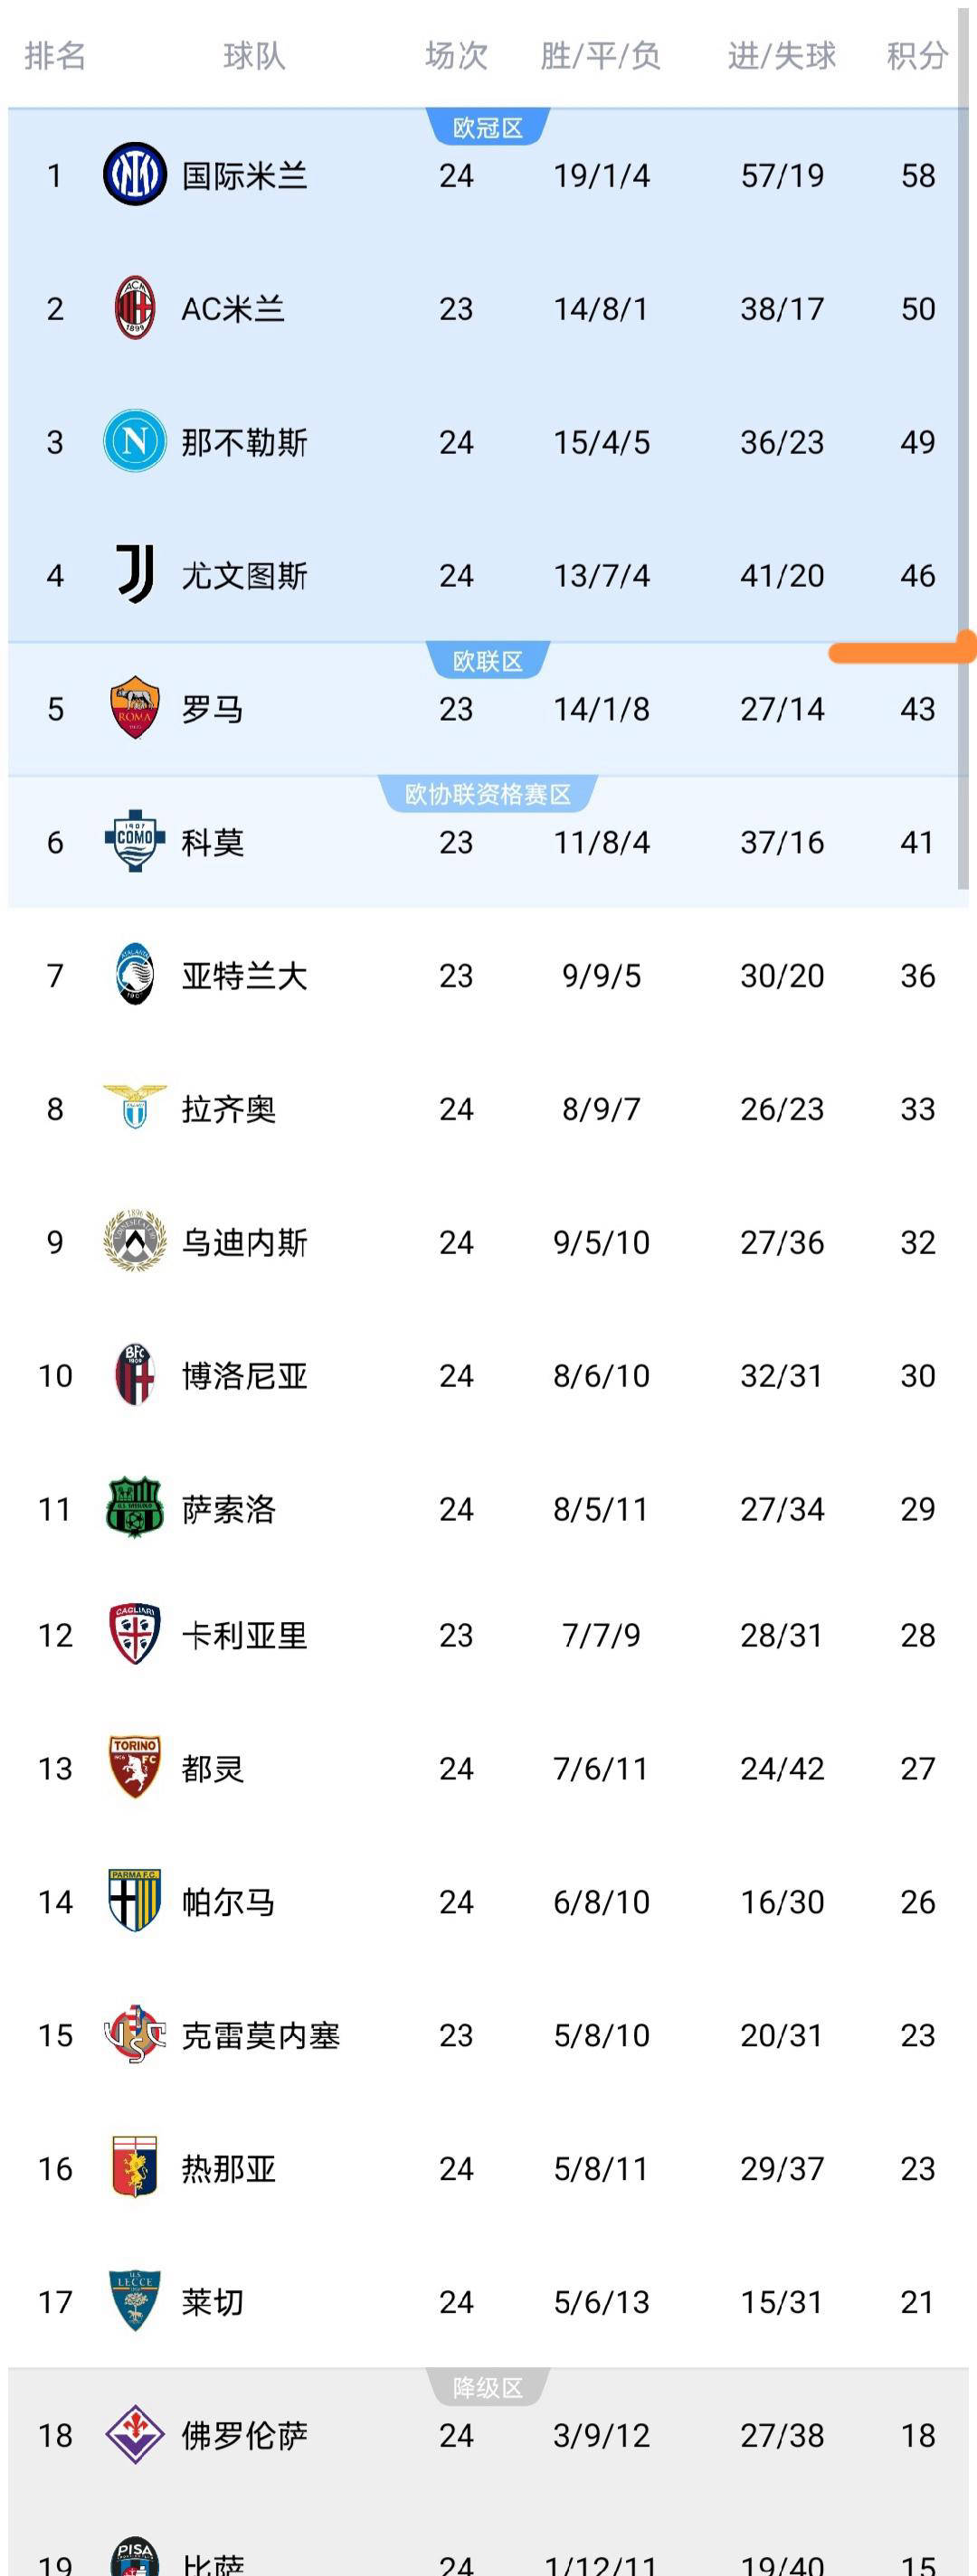Open the Juventus logo icon
This screenshot has height=2576, width=977.
(x=135, y=575)
